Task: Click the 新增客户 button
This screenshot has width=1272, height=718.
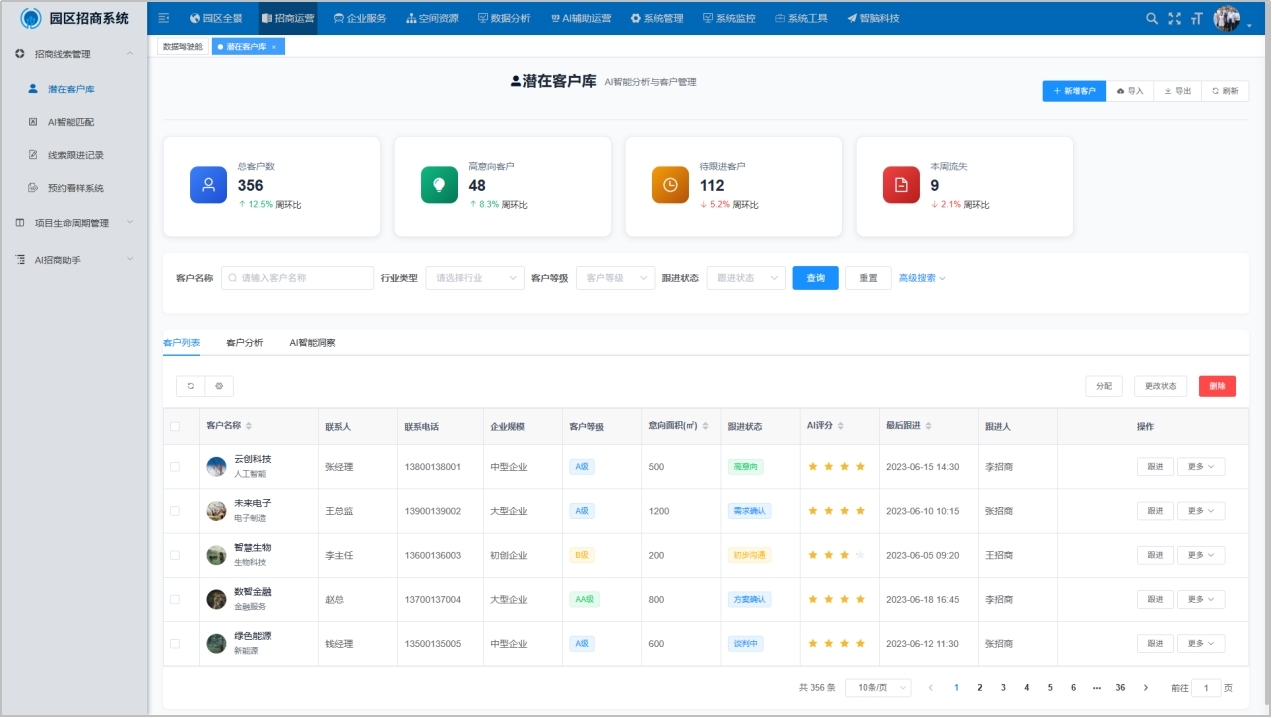Action: [x=1073, y=90]
